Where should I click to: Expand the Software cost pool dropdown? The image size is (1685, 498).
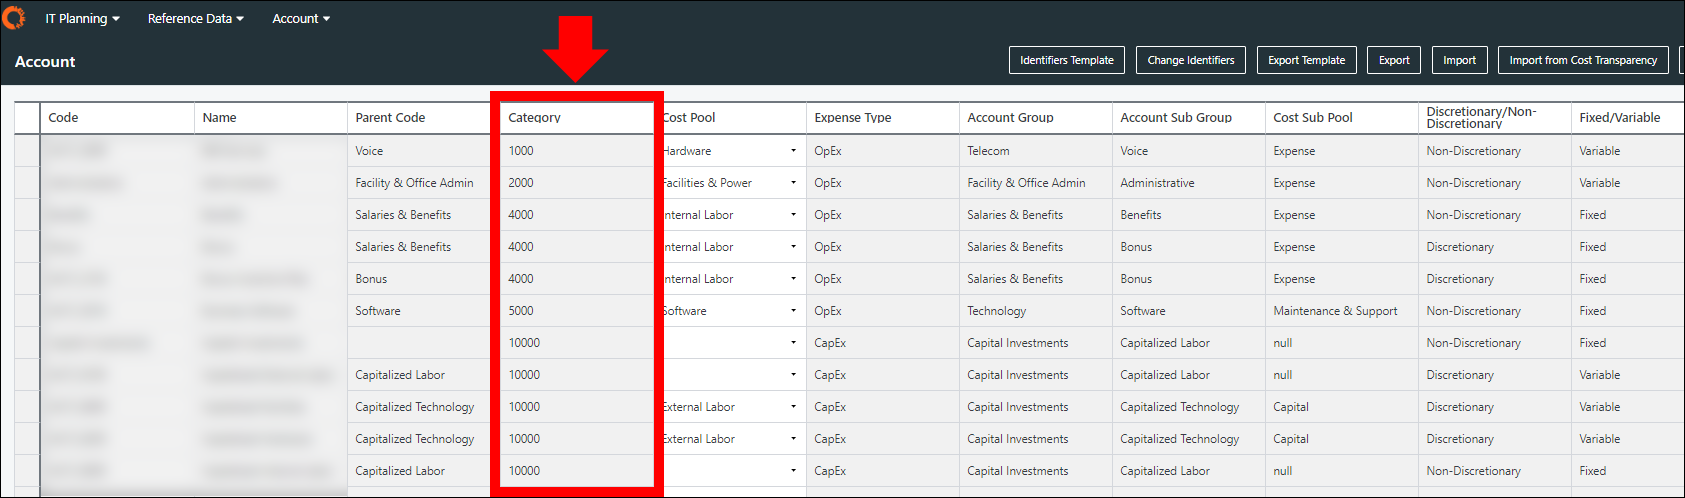pyautogui.click(x=793, y=311)
